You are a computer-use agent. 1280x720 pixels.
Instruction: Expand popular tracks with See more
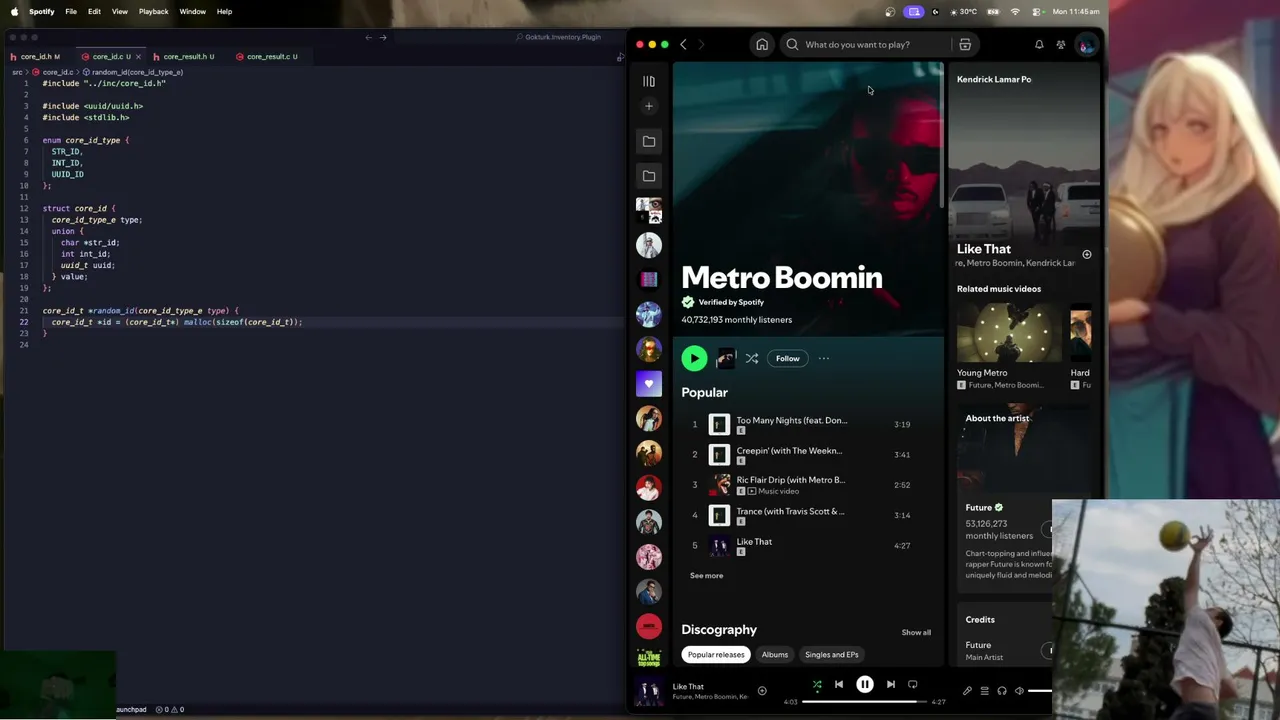[706, 576]
